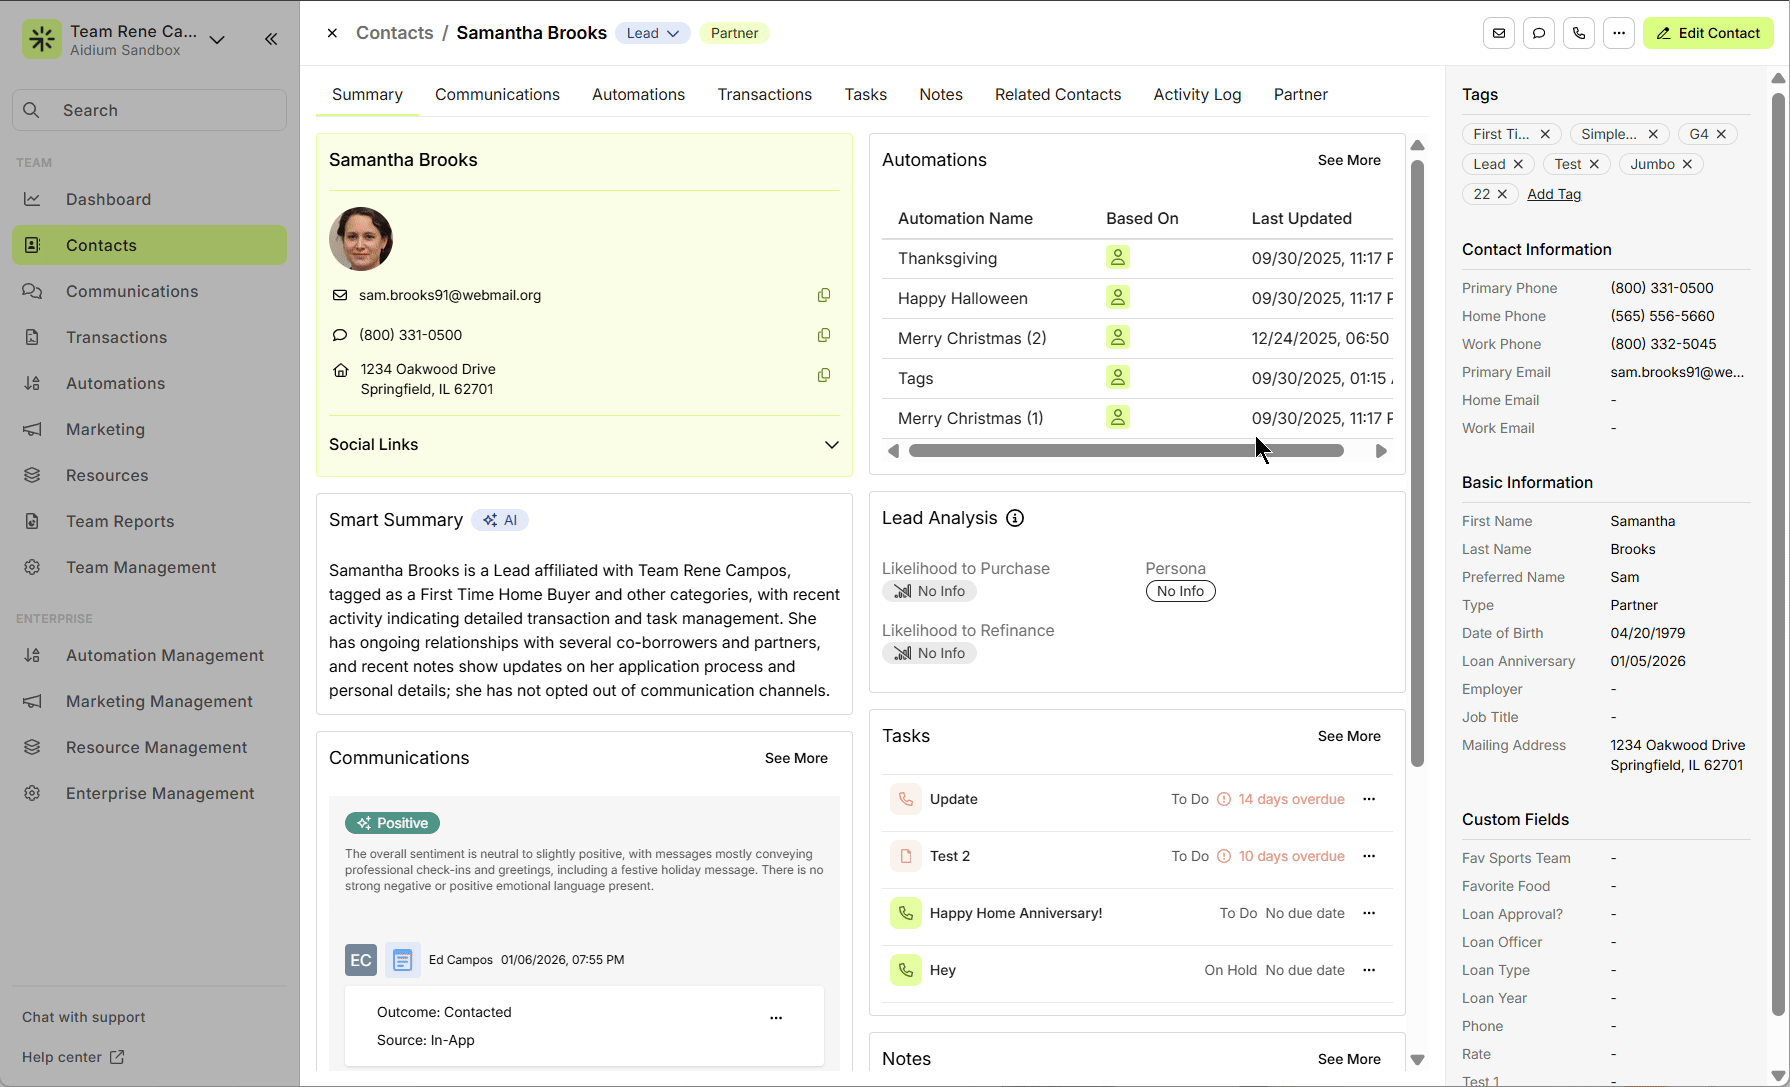Open Team Reports in the sidebar
This screenshot has width=1790, height=1087.
click(120, 521)
